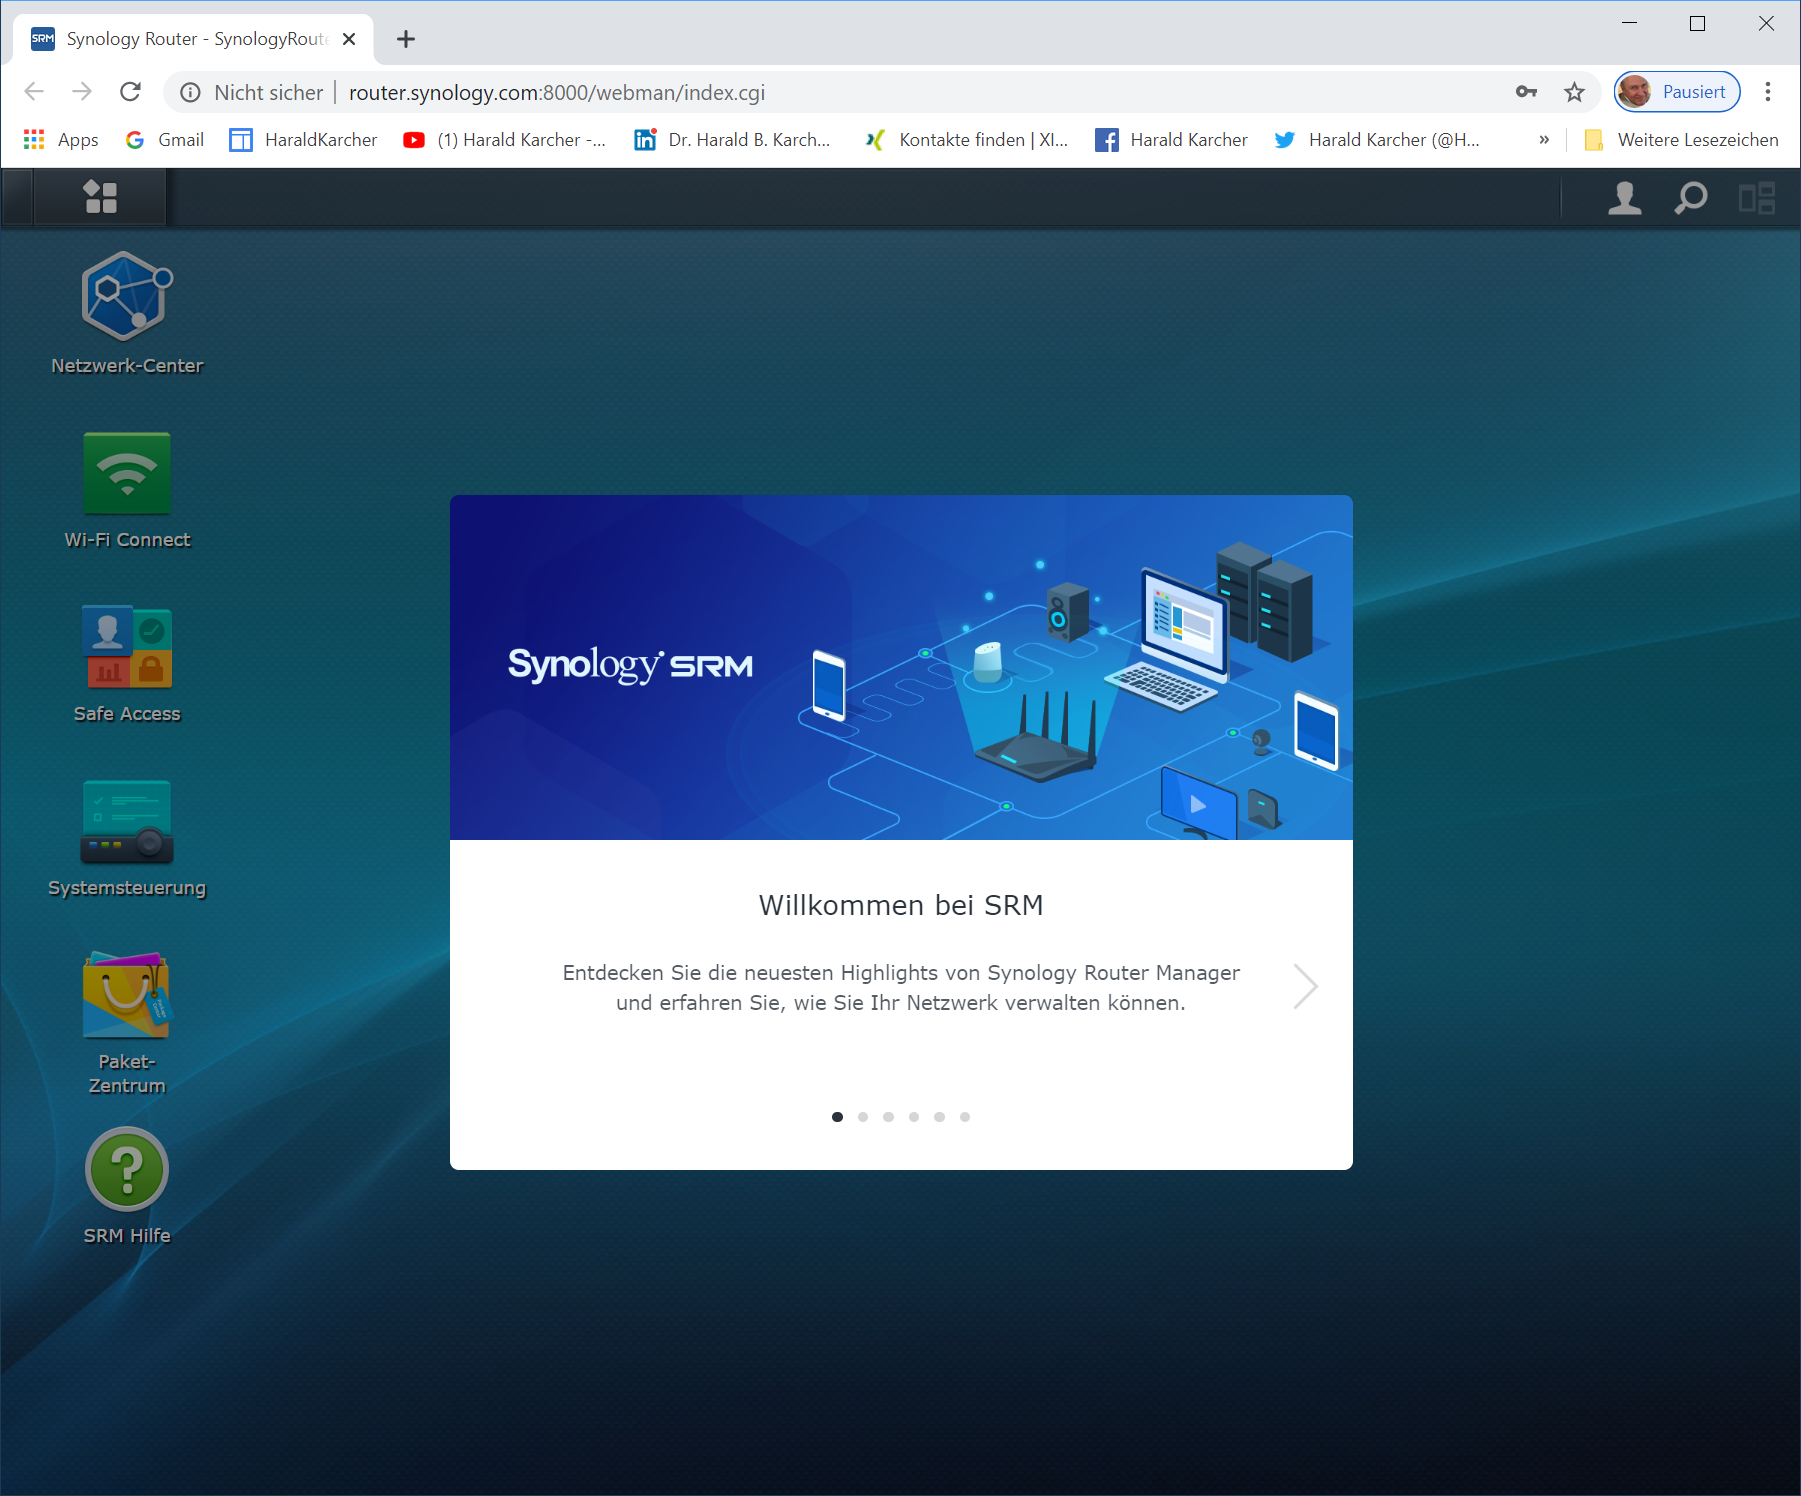Screen dimensions: 1801x1496
Task: Click the Synology SRM welcome banner image
Action: click(901, 667)
